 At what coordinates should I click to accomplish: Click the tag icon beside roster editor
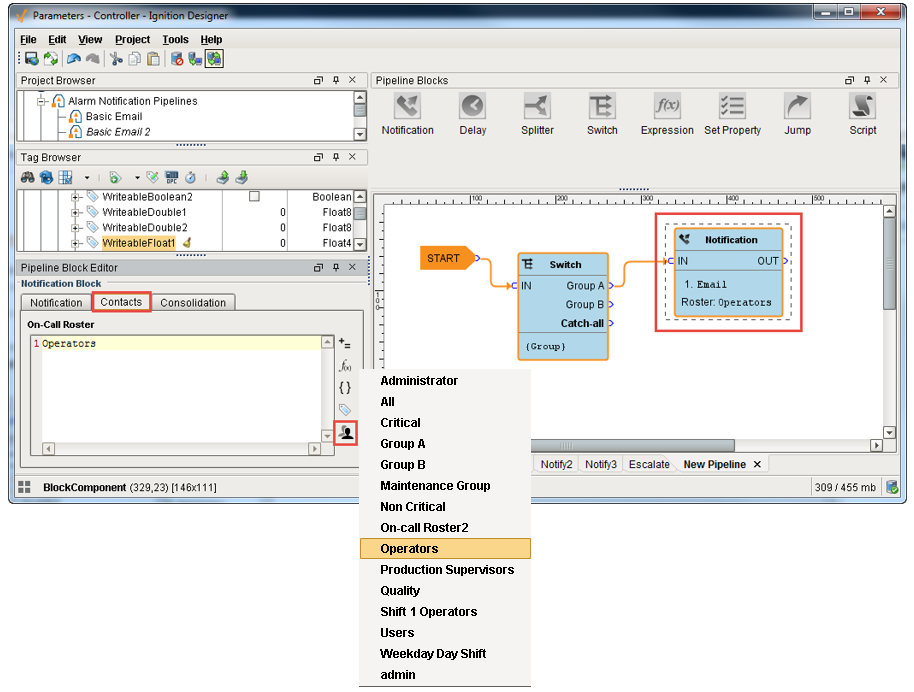(345, 410)
